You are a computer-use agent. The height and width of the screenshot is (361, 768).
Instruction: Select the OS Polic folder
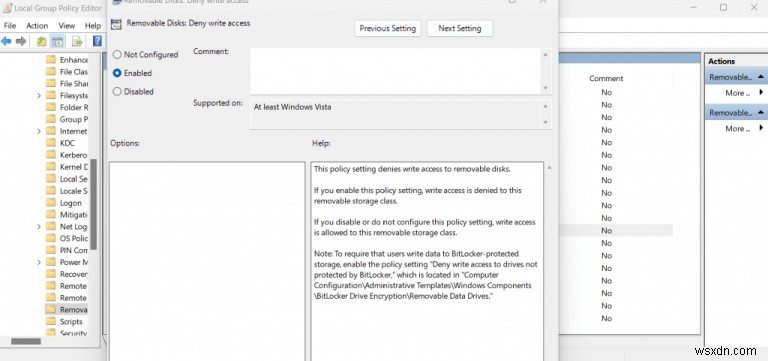(x=67, y=238)
